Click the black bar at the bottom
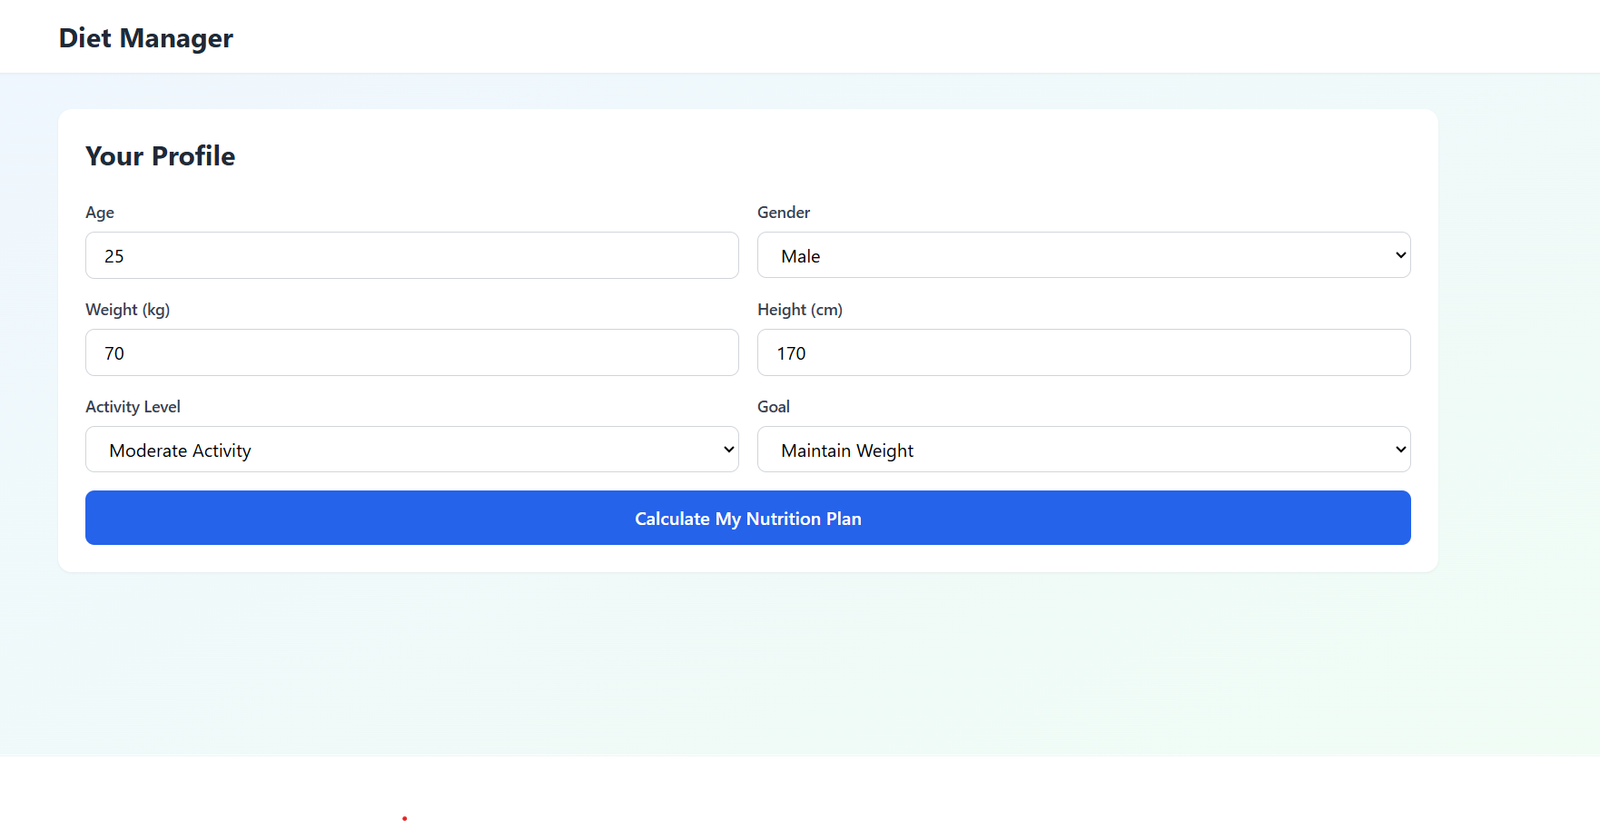The width and height of the screenshot is (1600, 822). coord(800,790)
